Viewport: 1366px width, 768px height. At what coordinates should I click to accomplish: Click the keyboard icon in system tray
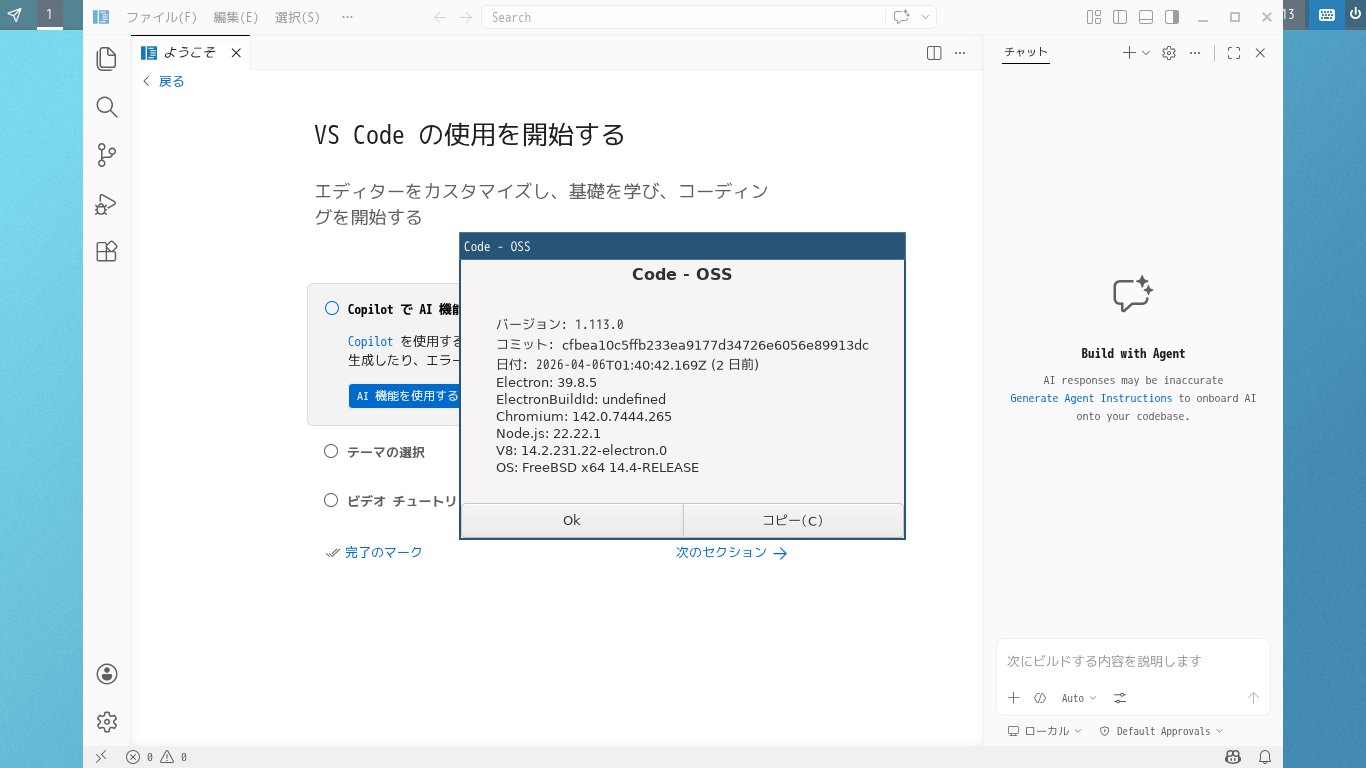pos(1327,14)
